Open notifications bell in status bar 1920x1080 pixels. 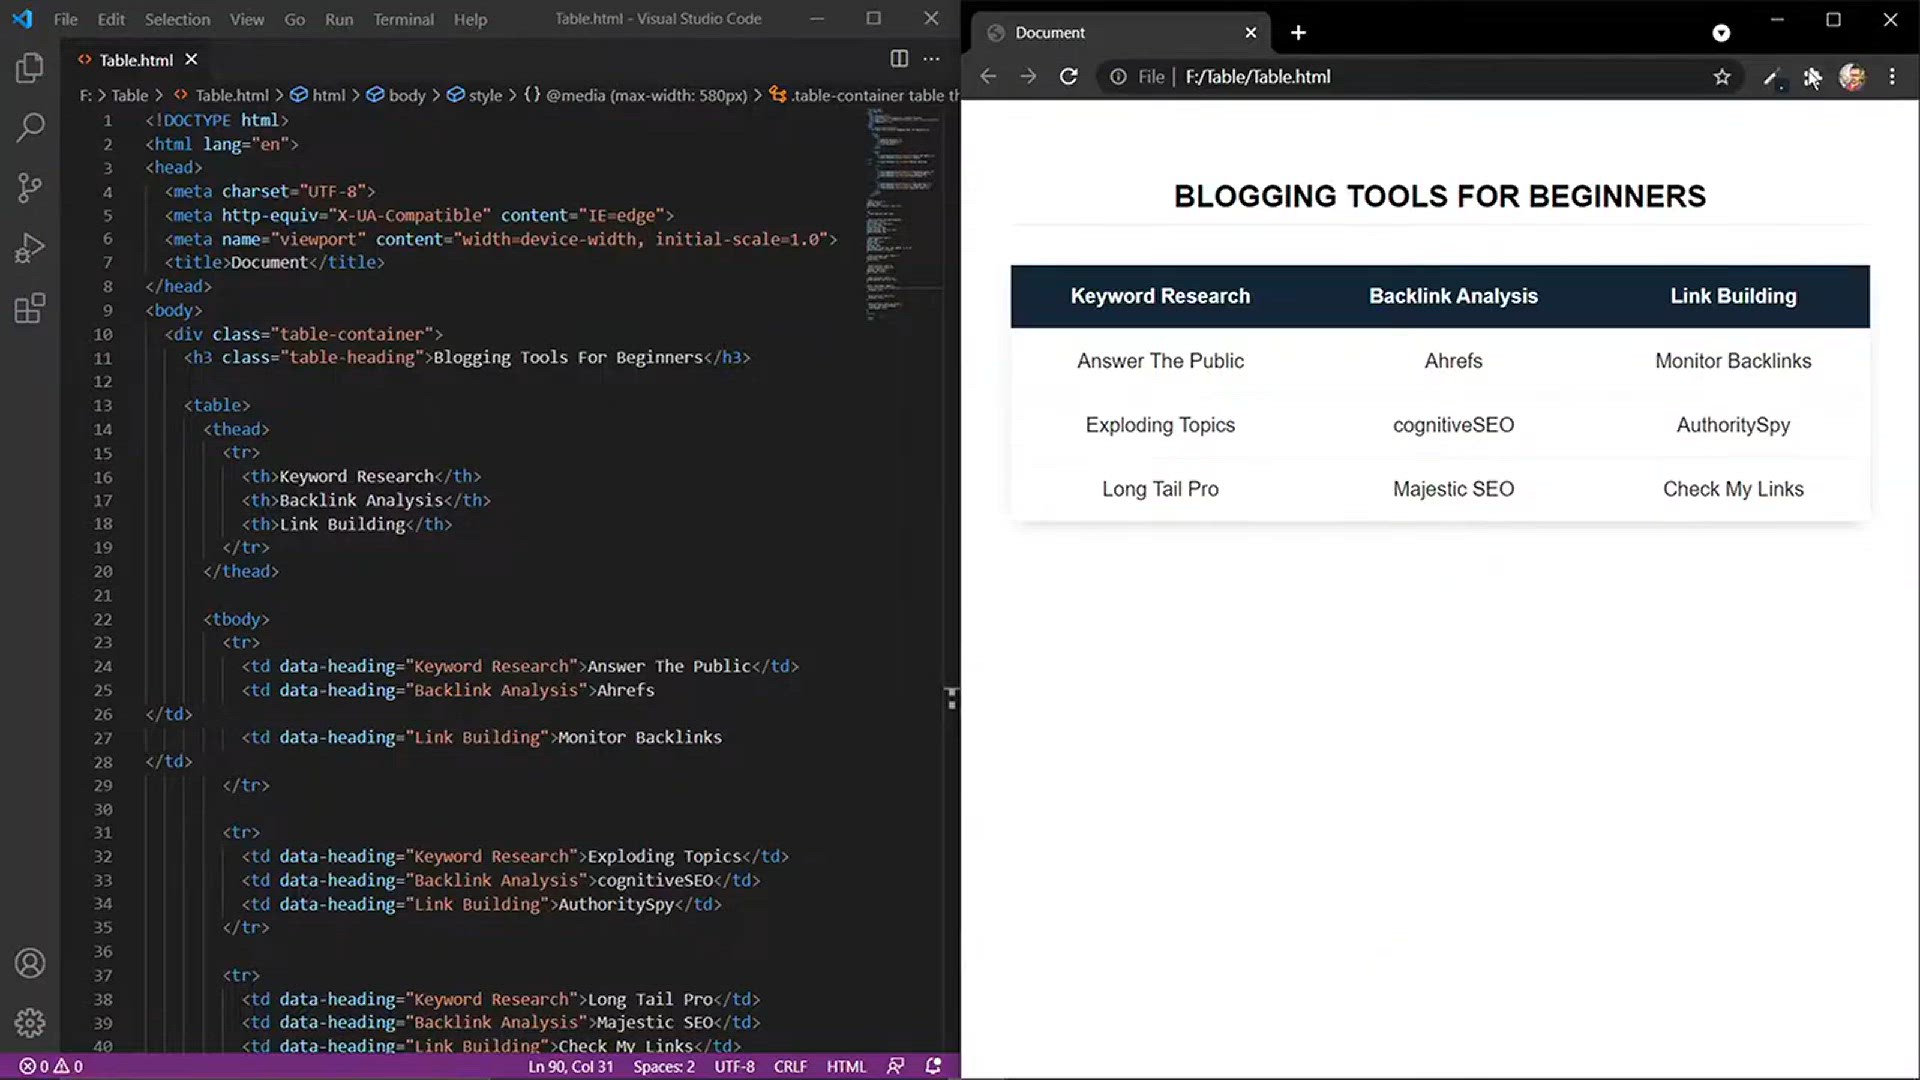(933, 1066)
